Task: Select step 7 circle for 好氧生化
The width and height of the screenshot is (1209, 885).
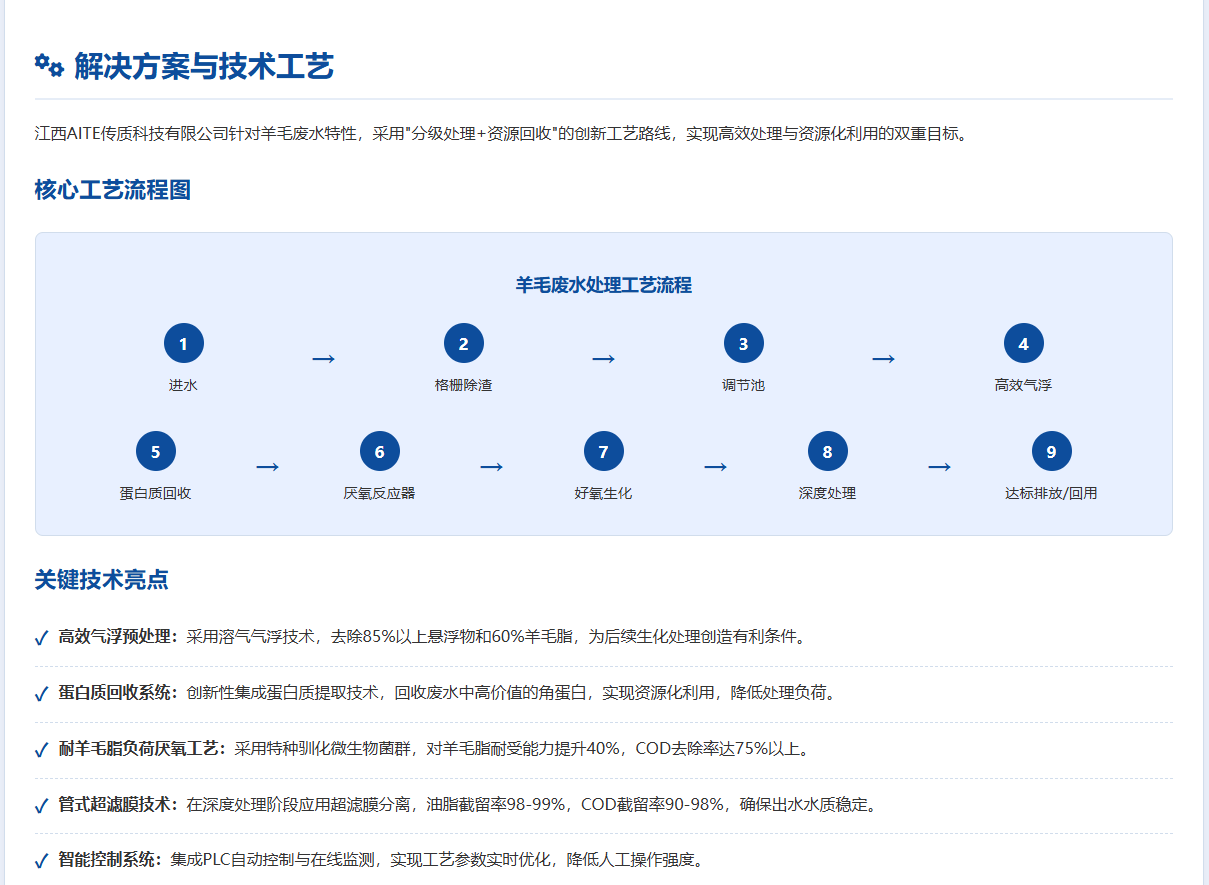Action: (x=604, y=452)
